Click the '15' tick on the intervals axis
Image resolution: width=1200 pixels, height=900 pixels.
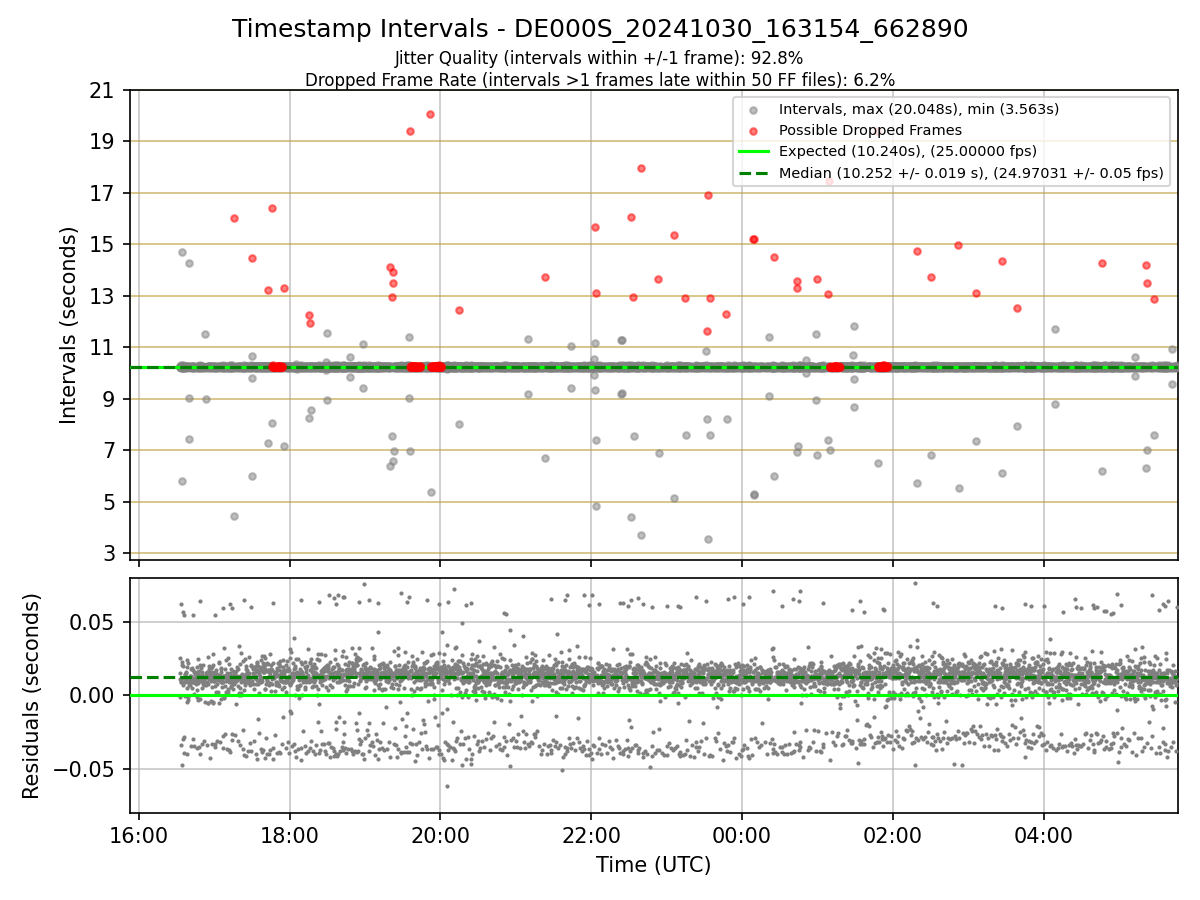pos(102,244)
